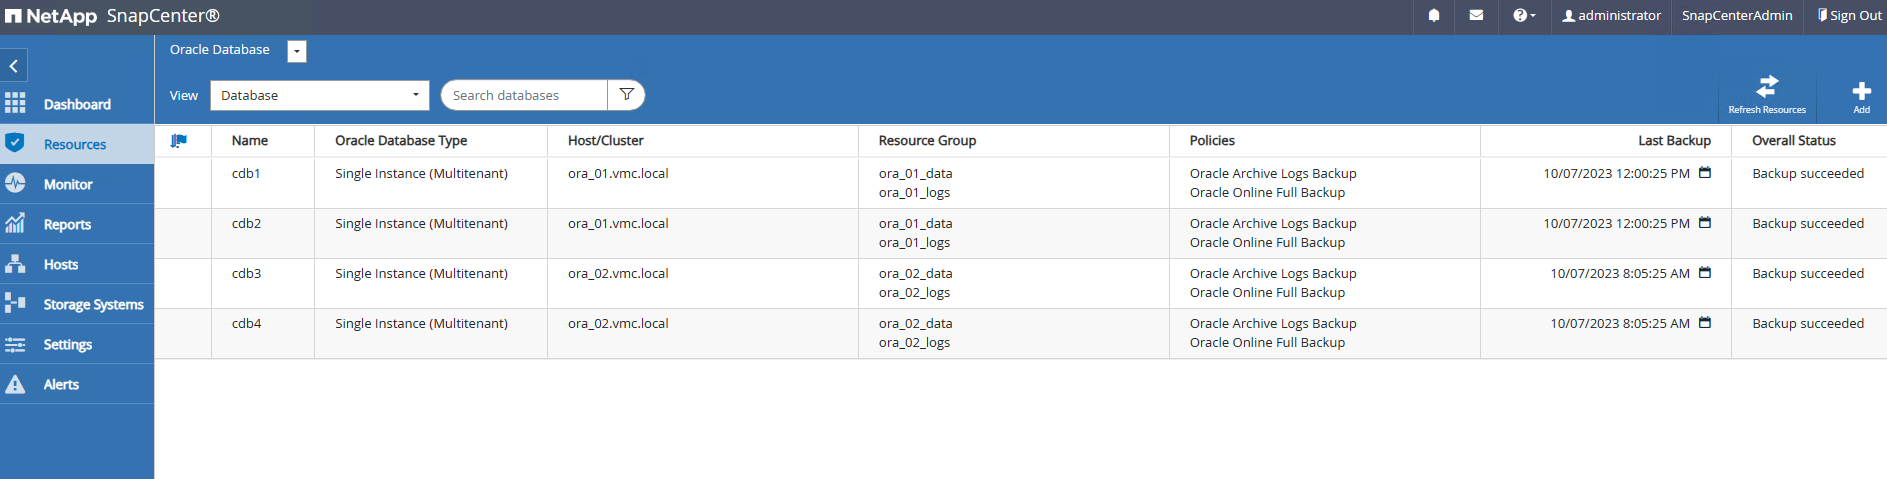Expand the Oracle Database plugin dropdown
Viewport: 1887px width, 479px height.
297,52
